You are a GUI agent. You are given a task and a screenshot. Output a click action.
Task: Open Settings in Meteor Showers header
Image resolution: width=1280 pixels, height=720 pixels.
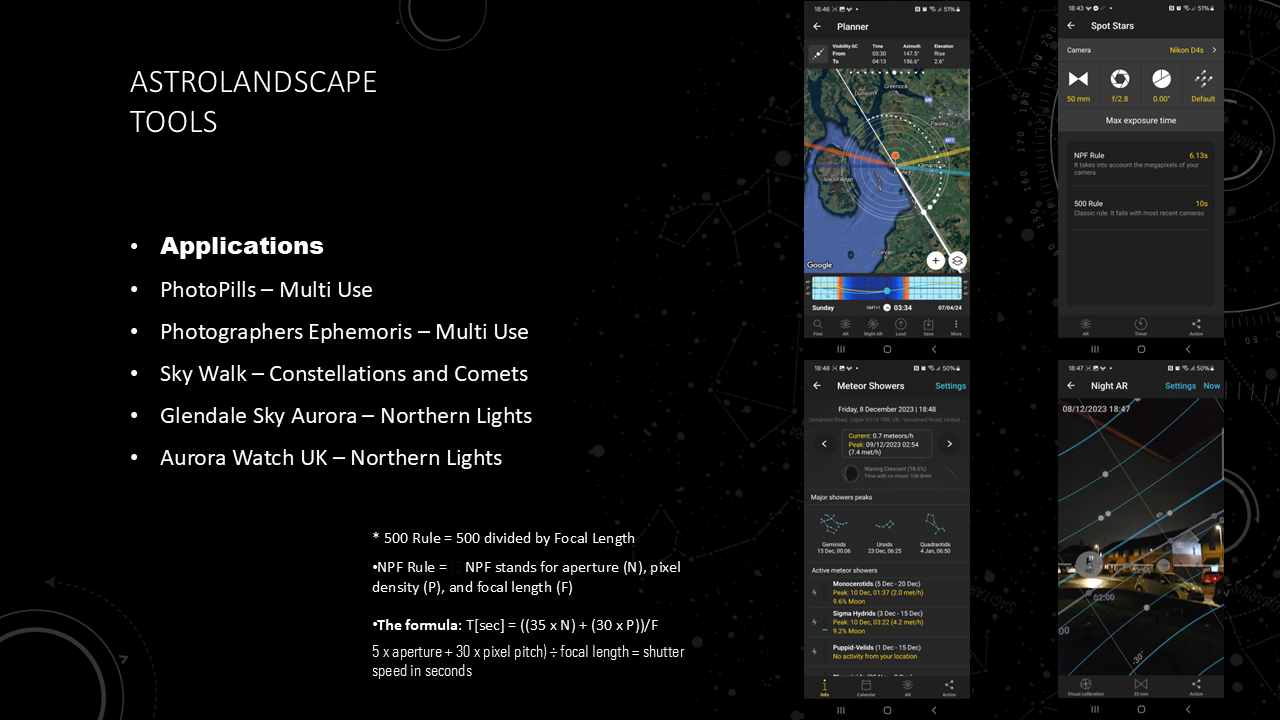[x=950, y=386]
